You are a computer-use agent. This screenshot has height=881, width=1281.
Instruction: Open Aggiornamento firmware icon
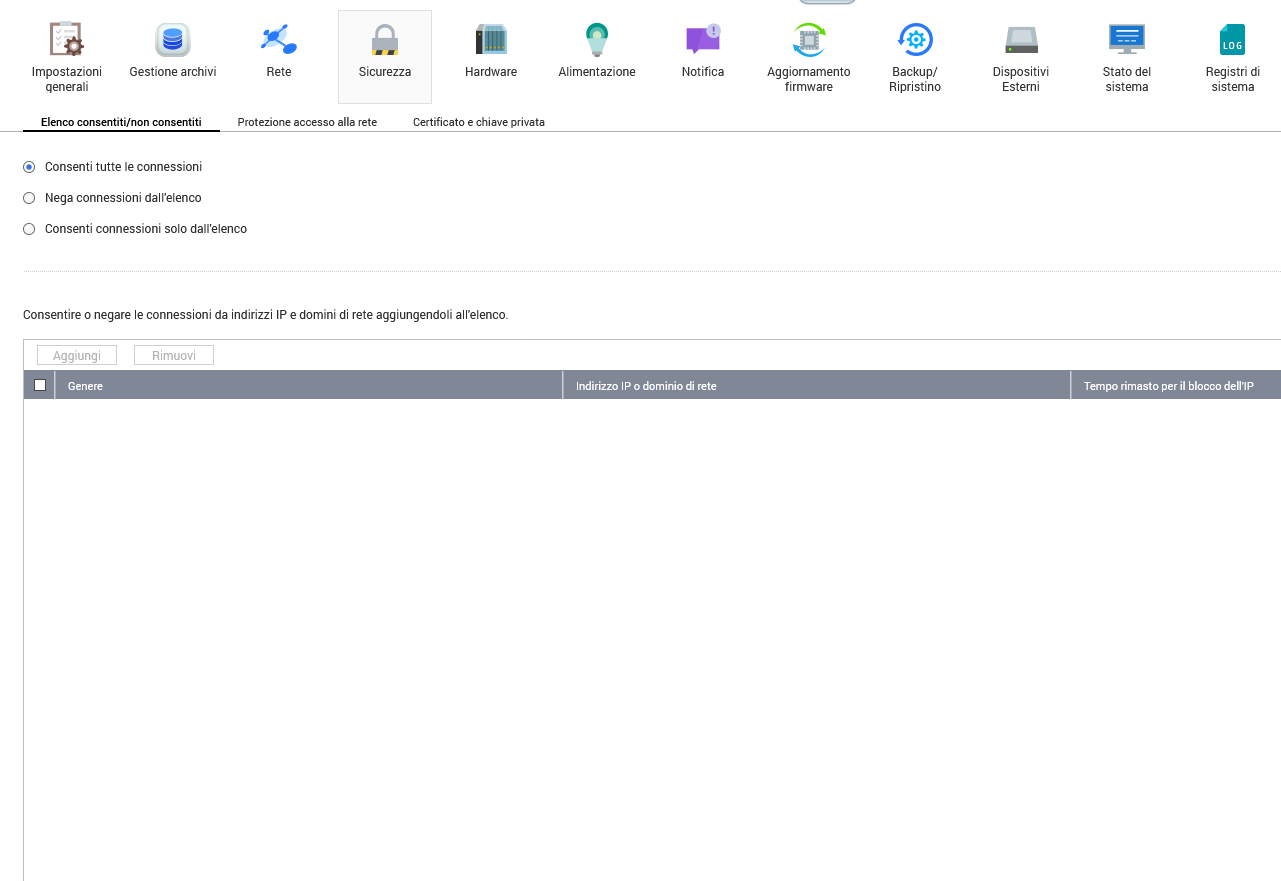coord(809,40)
